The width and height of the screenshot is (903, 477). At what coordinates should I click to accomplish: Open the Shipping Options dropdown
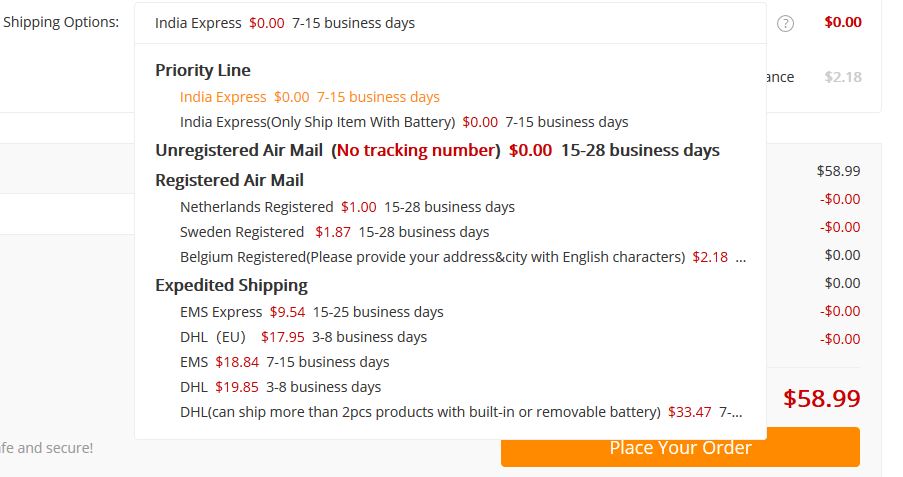pos(450,23)
